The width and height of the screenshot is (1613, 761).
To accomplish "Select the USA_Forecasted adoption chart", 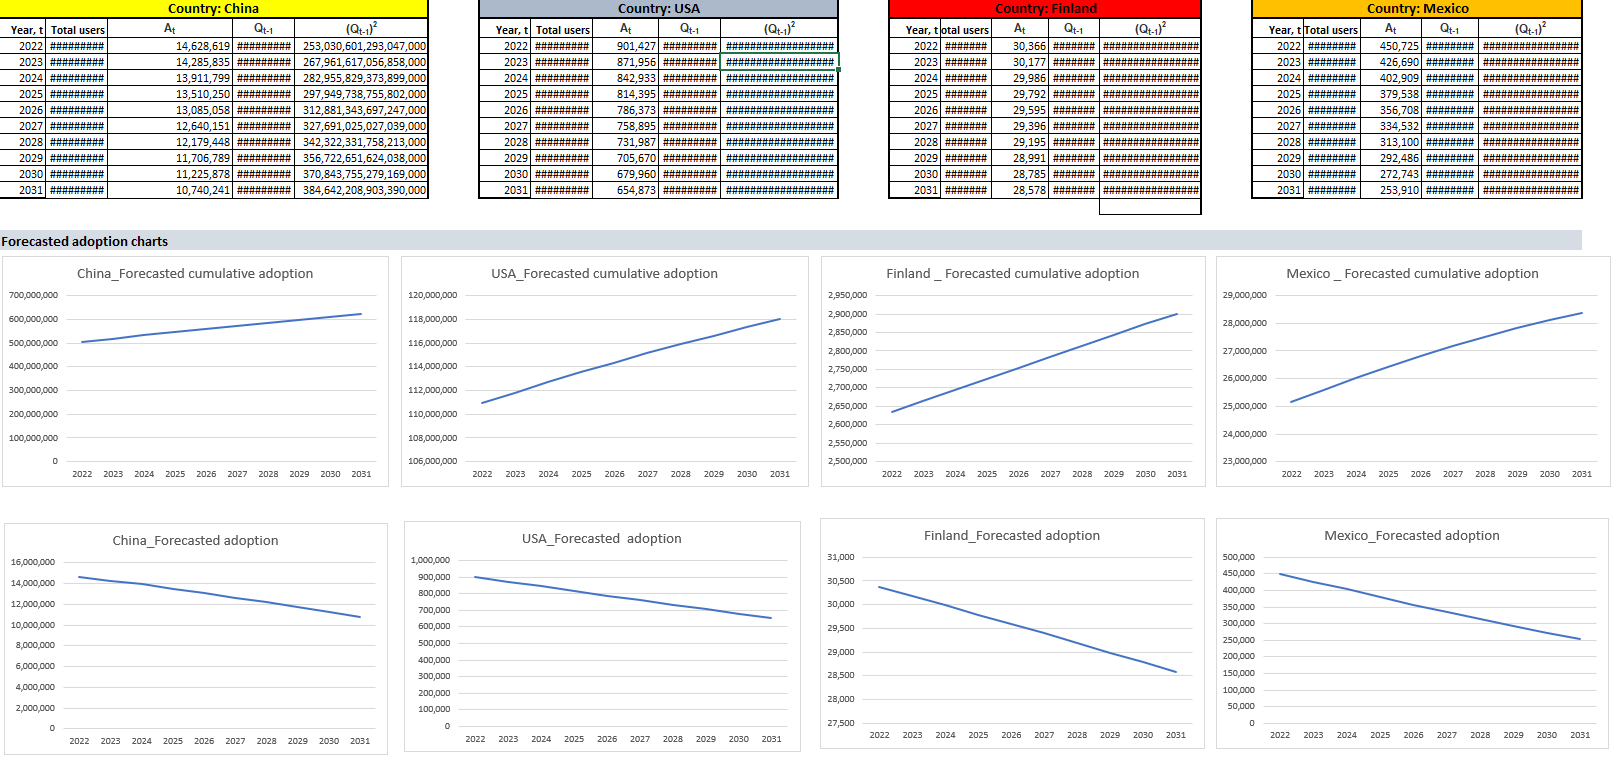I will (602, 636).
